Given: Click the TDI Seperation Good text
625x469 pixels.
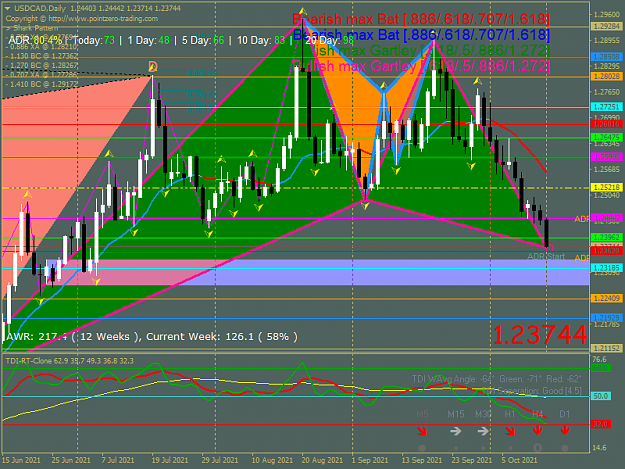Looking at the screenshot, I should 531,391.
